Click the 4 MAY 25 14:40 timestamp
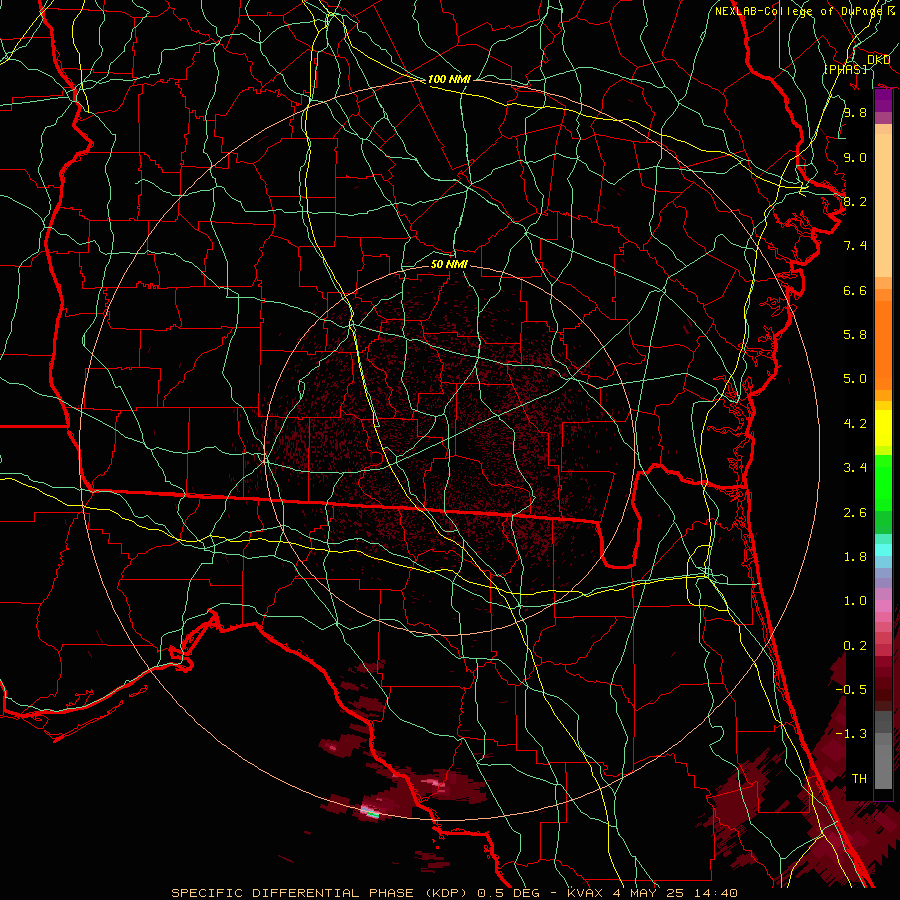 pos(676,893)
